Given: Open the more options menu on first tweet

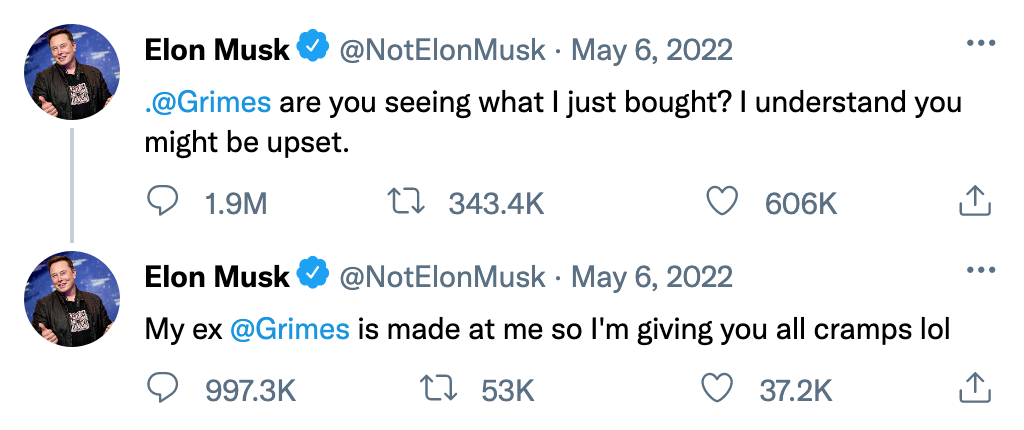Looking at the screenshot, I should tap(980, 43).
